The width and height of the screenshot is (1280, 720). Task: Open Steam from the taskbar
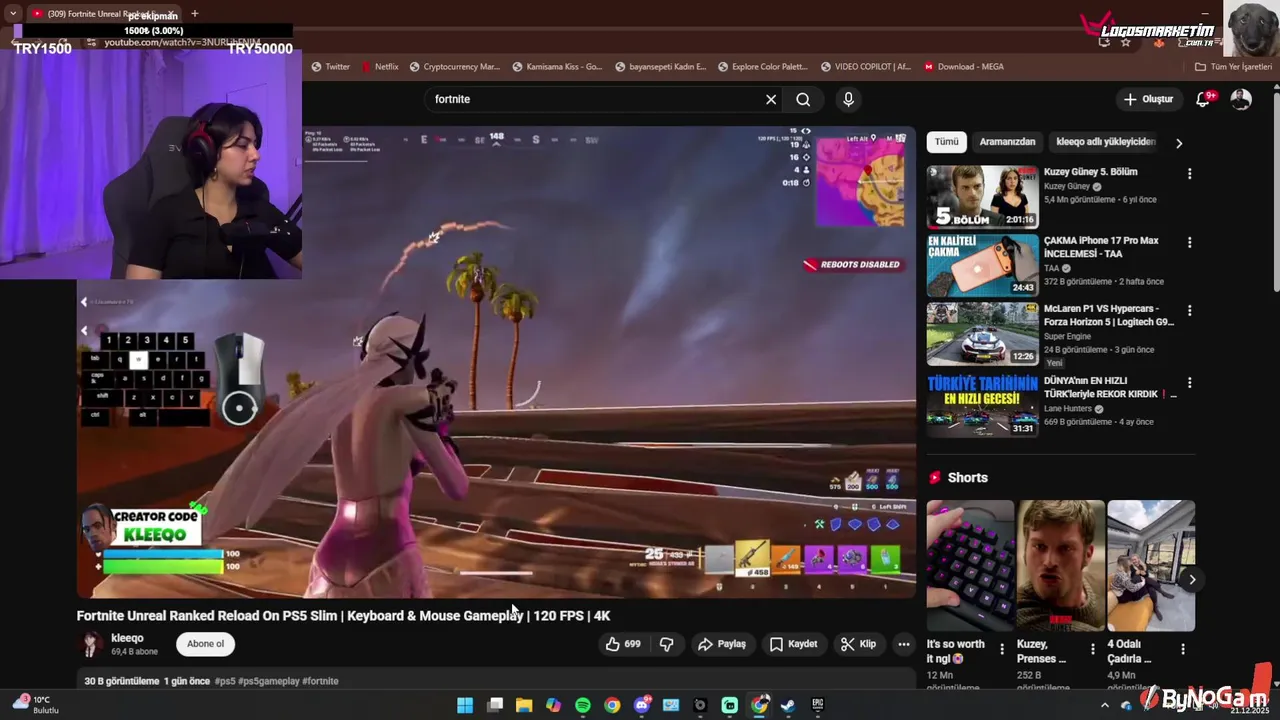(x=788, y=705)
